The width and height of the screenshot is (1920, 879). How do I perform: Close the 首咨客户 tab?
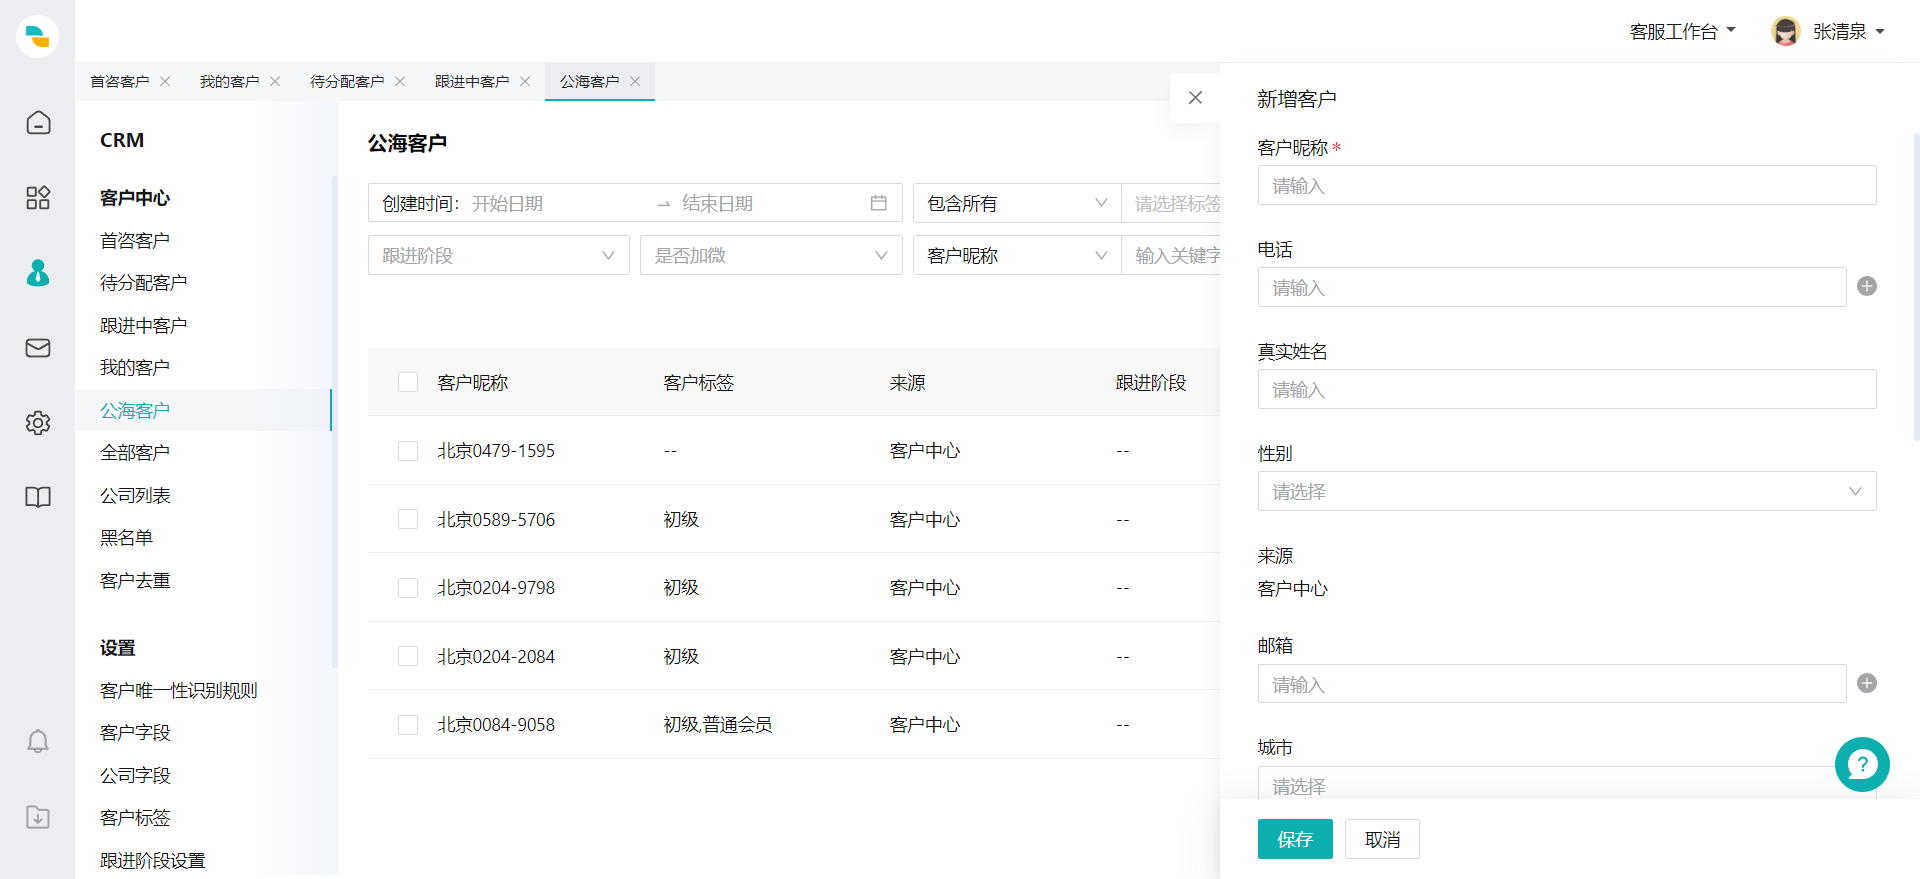[x=165, y=81]
